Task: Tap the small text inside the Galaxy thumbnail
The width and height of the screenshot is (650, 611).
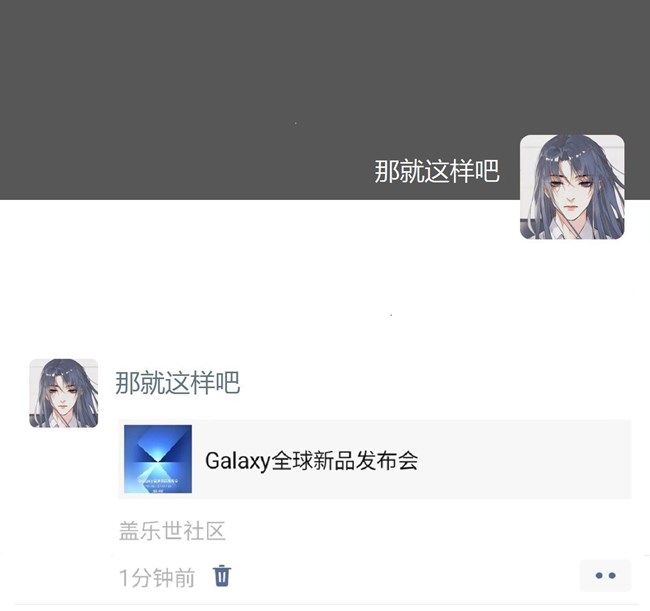Action: pos(158,483)
